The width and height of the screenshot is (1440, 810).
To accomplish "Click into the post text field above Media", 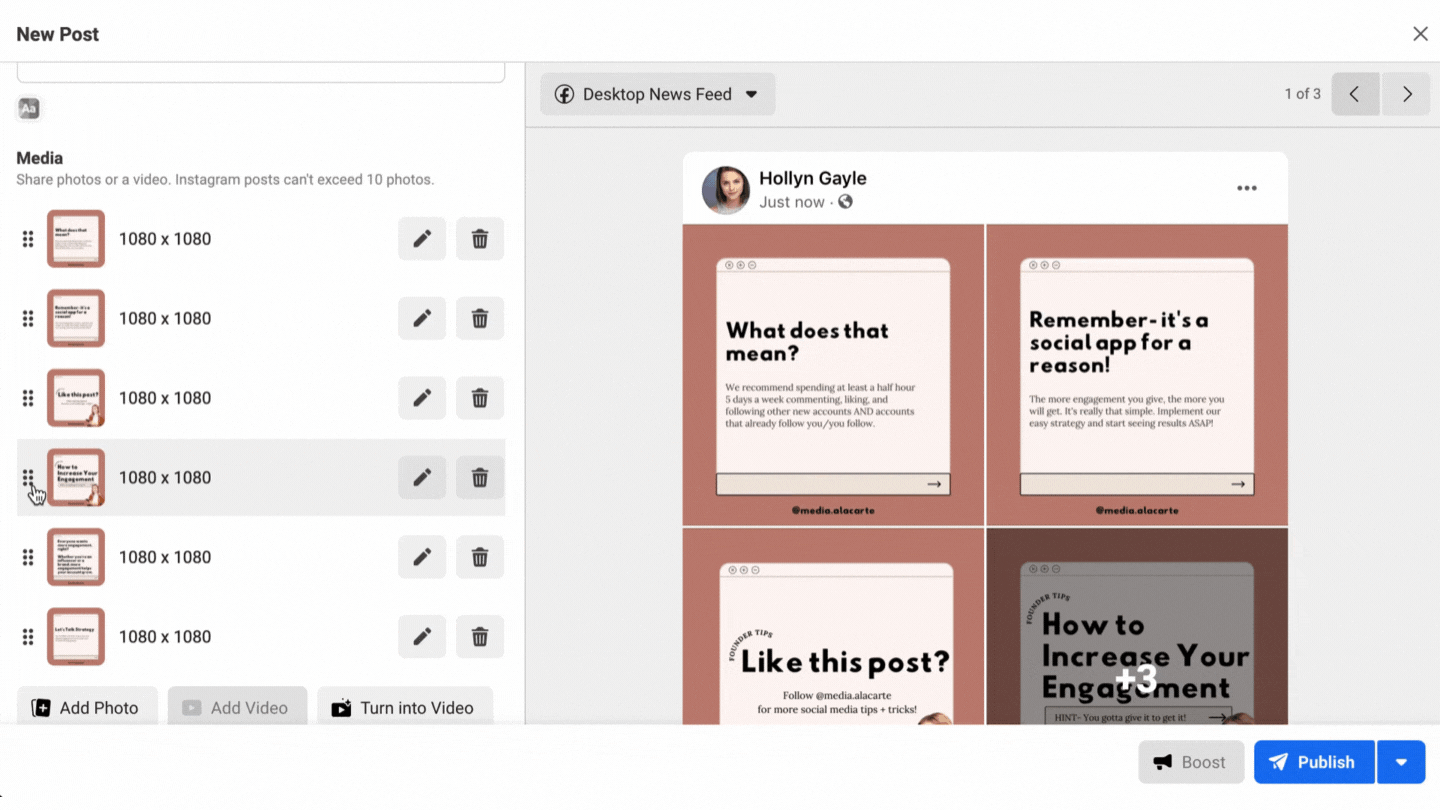I will pos(261,73).
